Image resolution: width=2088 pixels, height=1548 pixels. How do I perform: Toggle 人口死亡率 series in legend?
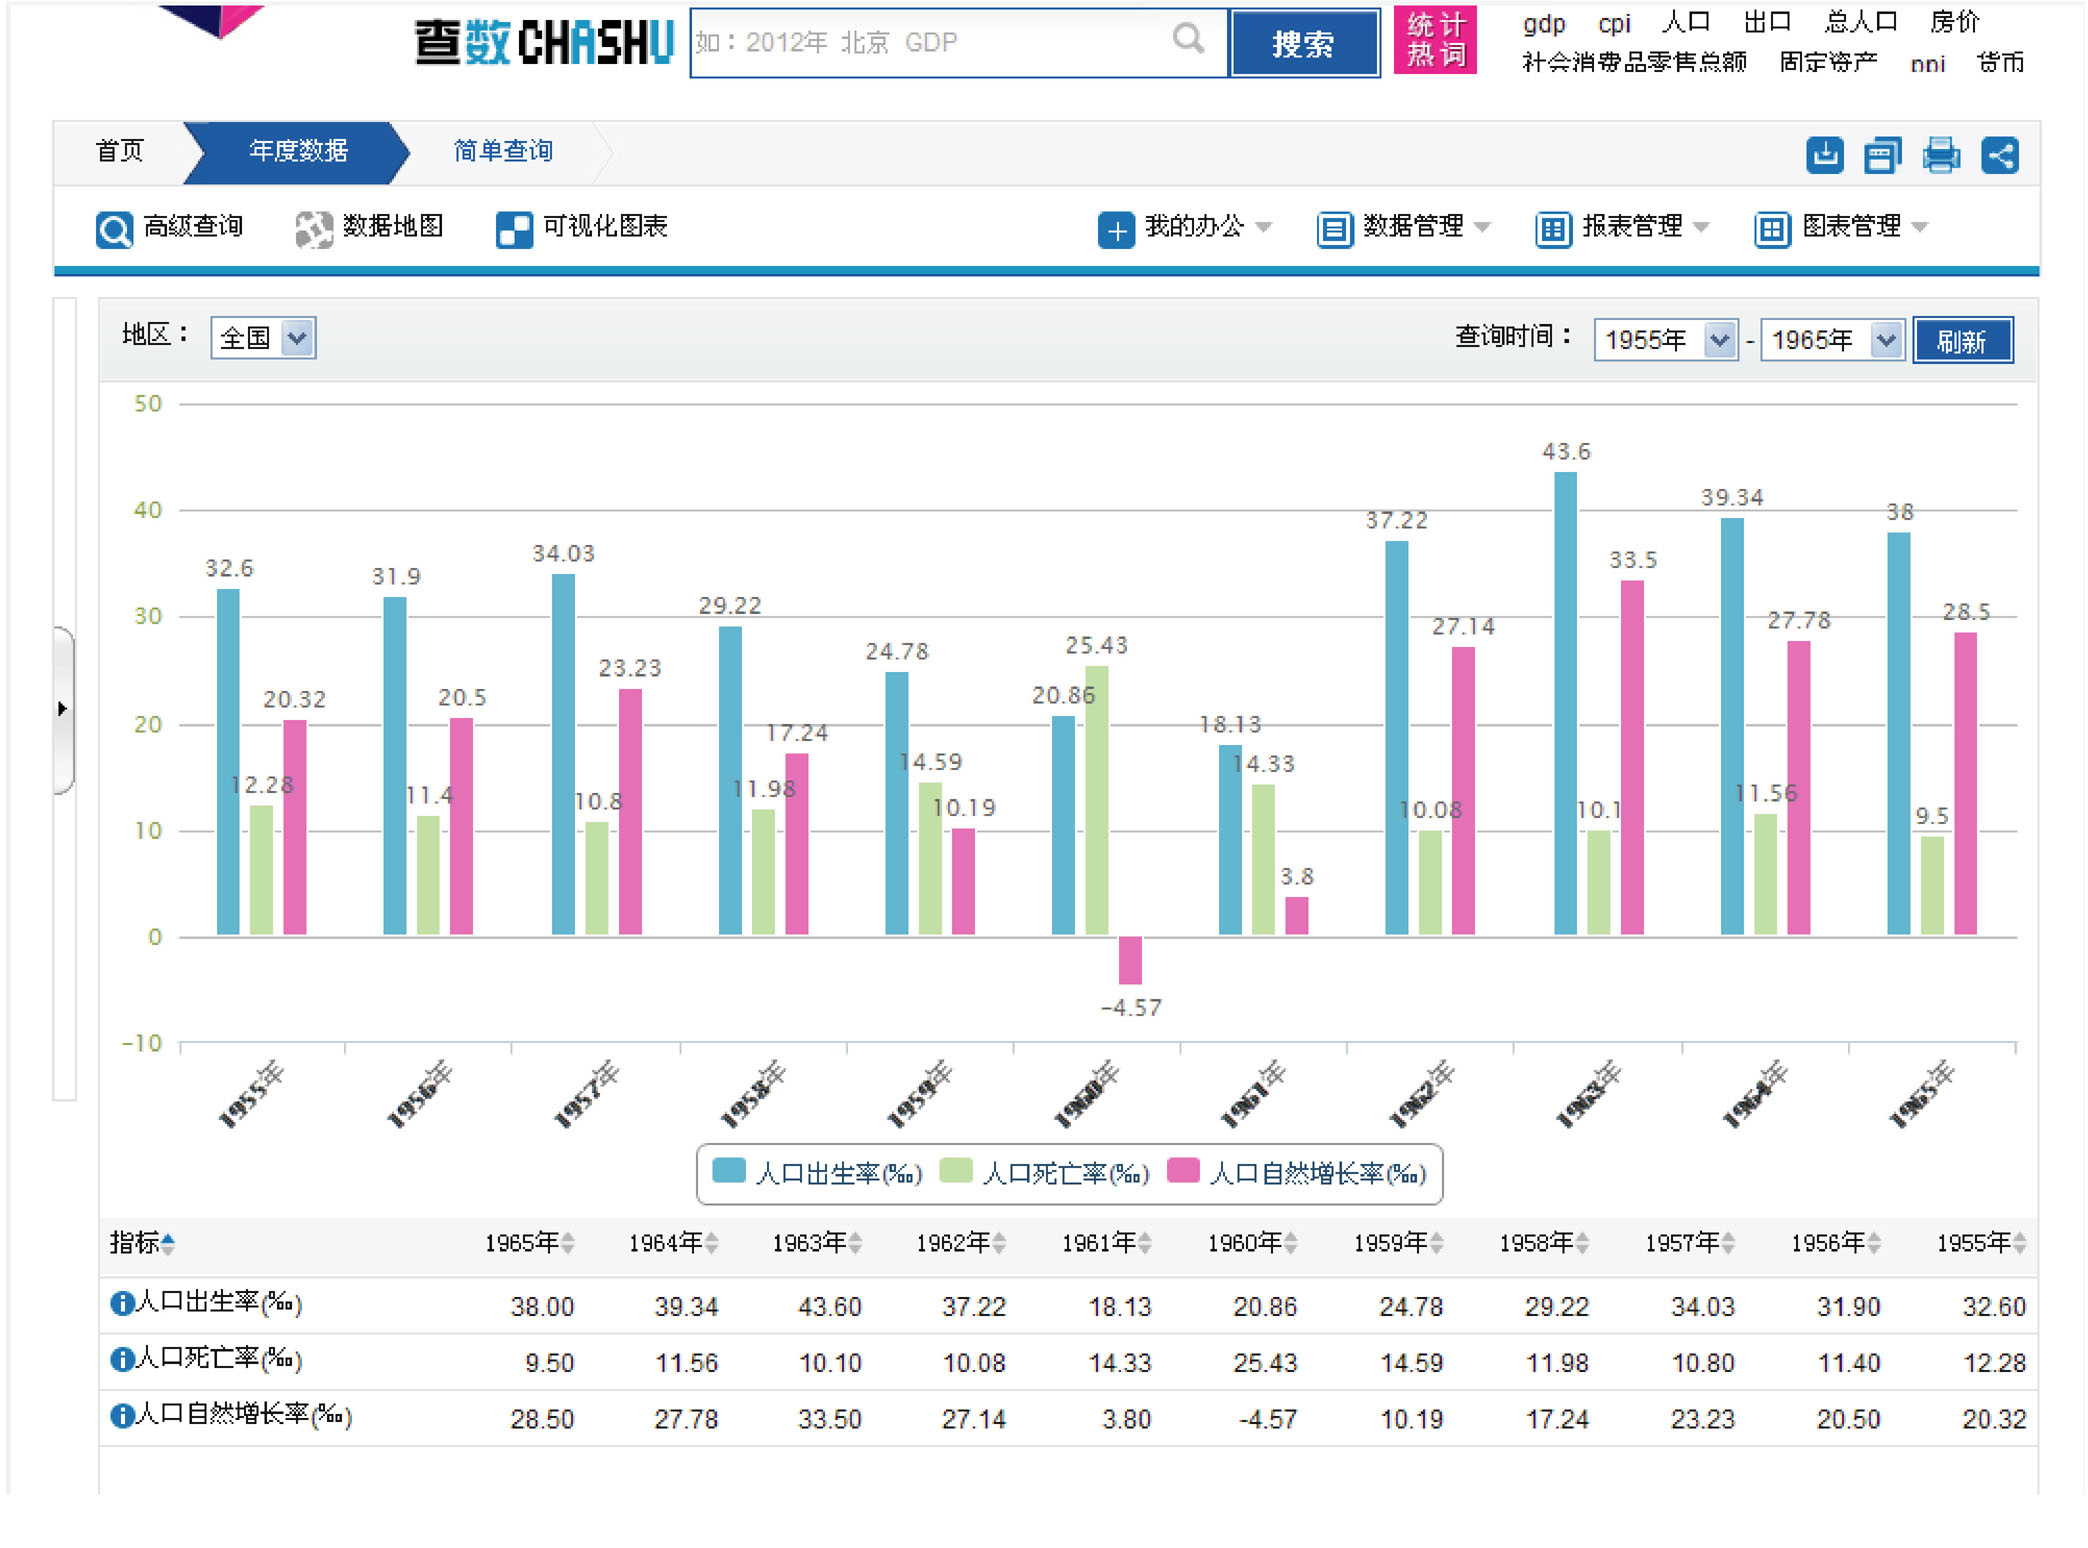1045,1172
